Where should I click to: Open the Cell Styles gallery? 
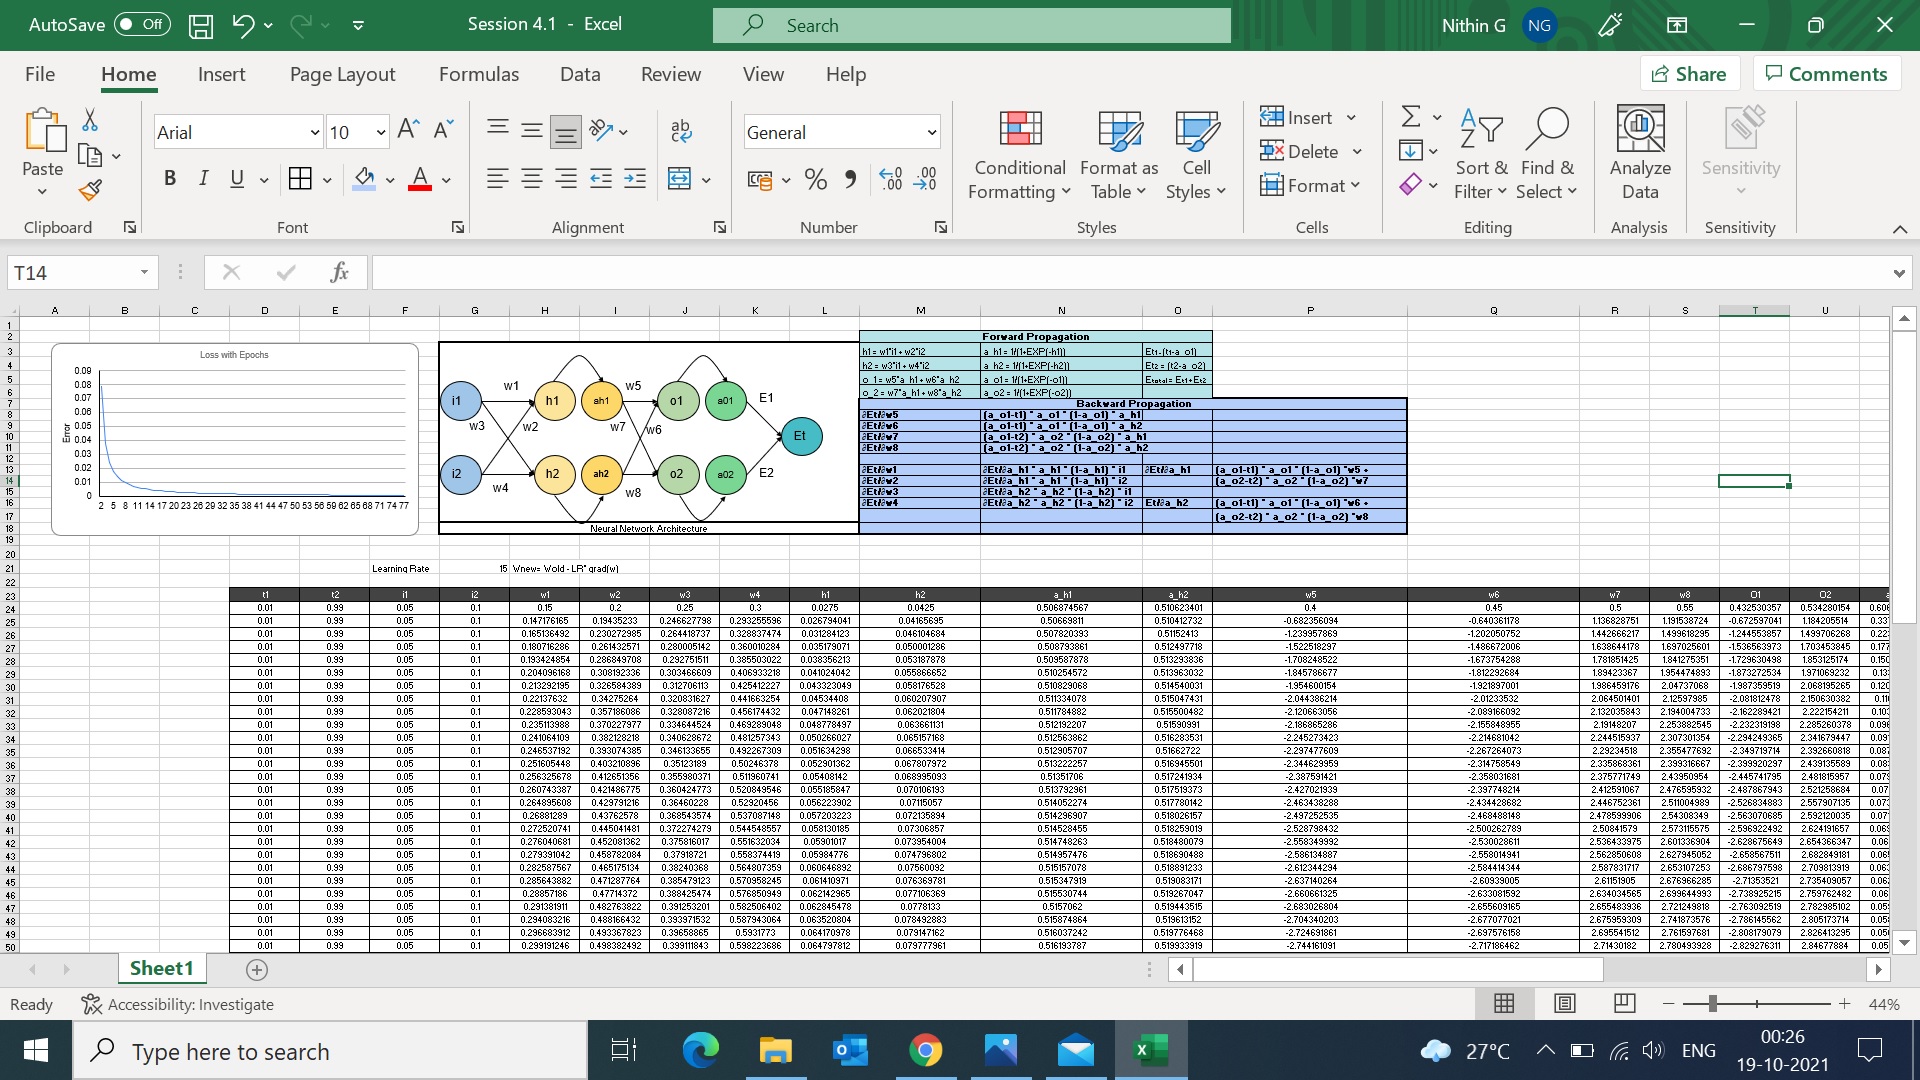[1196, 155]
